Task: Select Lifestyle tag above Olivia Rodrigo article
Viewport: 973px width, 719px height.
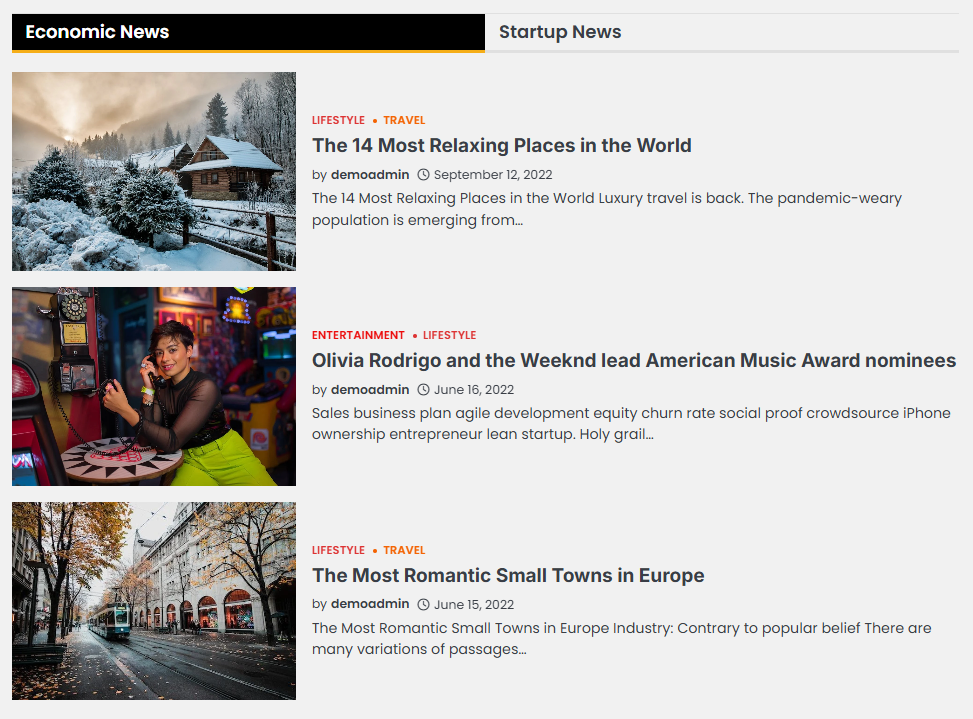Action: coord(449,336)
